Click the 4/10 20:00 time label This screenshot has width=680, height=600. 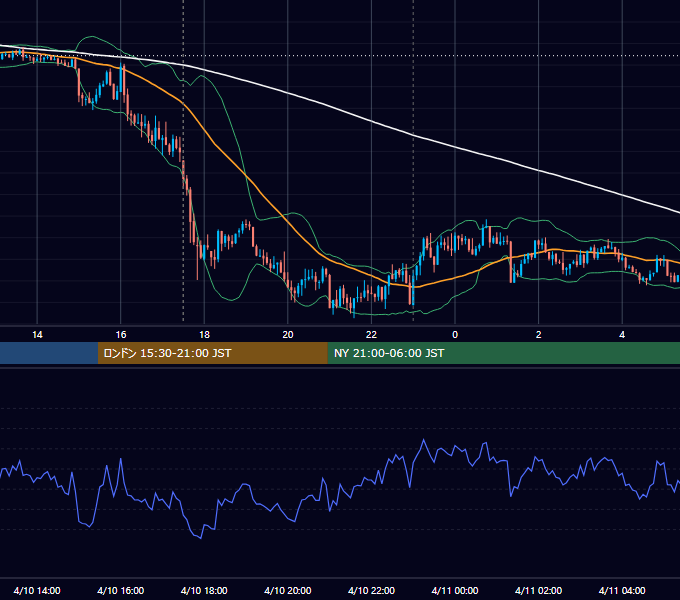coord(288,590)
